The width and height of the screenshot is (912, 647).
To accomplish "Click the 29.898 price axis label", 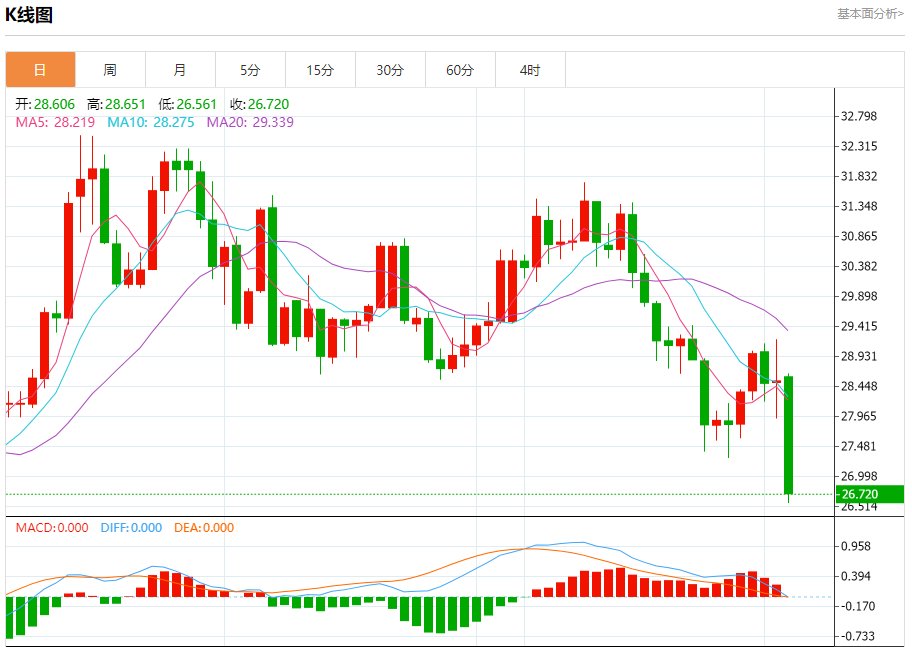I will [859, 296].
